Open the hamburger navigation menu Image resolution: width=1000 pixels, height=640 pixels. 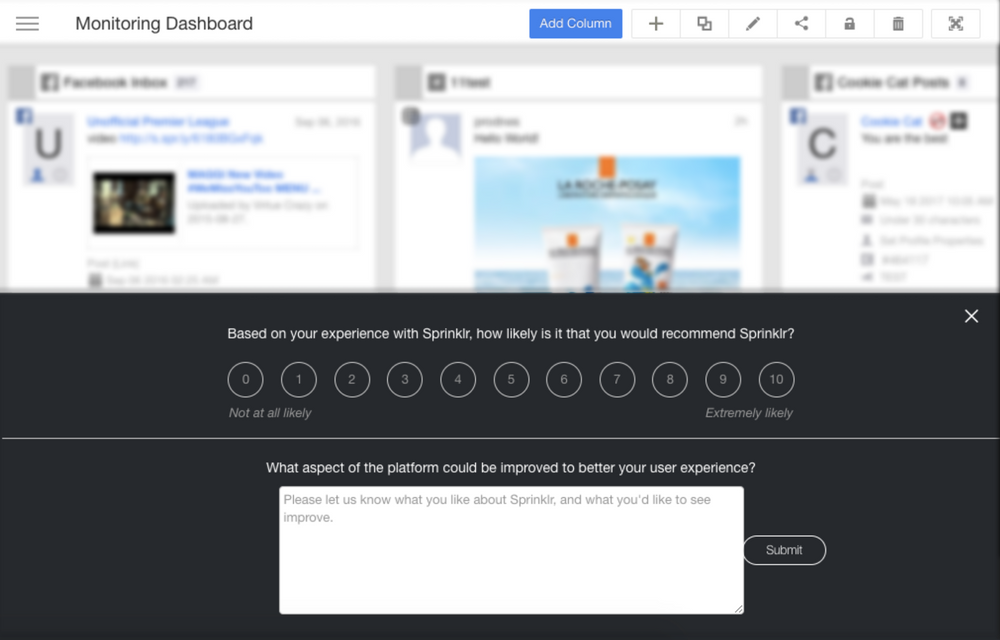(27, 24)
